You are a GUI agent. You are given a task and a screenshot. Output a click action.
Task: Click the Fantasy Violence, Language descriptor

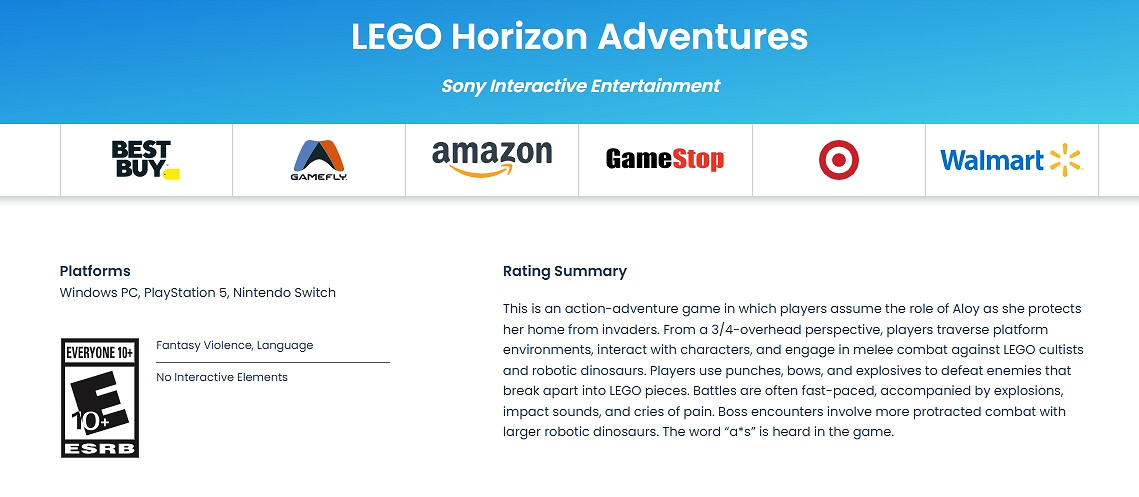235,345
